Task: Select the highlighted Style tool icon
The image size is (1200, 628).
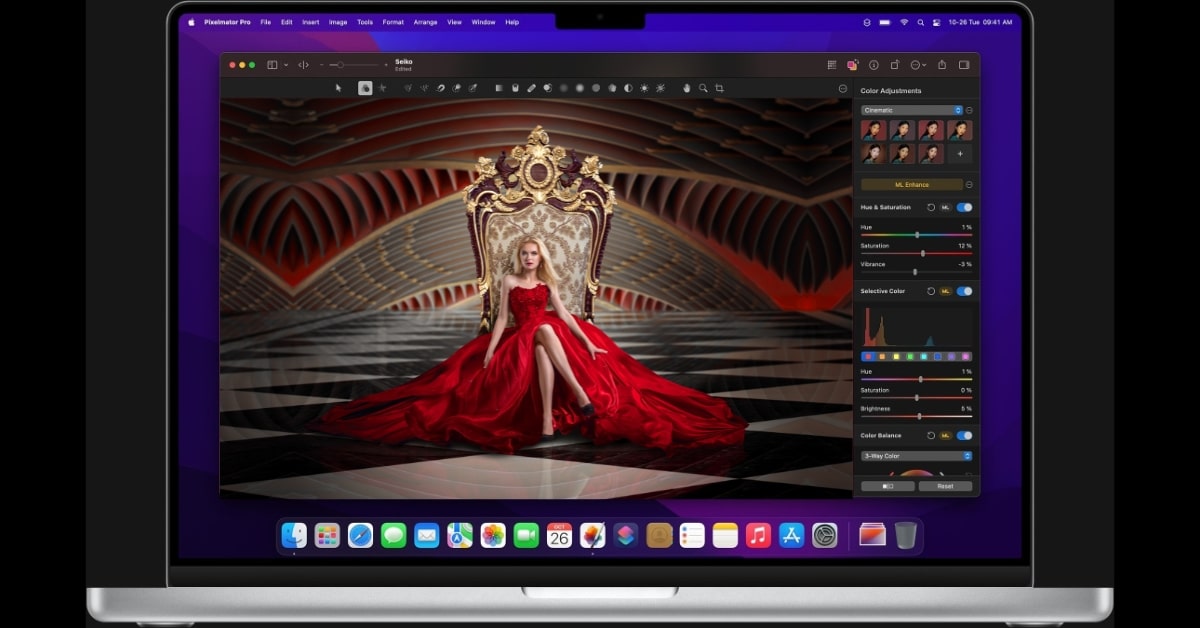Action: [365, 88]
